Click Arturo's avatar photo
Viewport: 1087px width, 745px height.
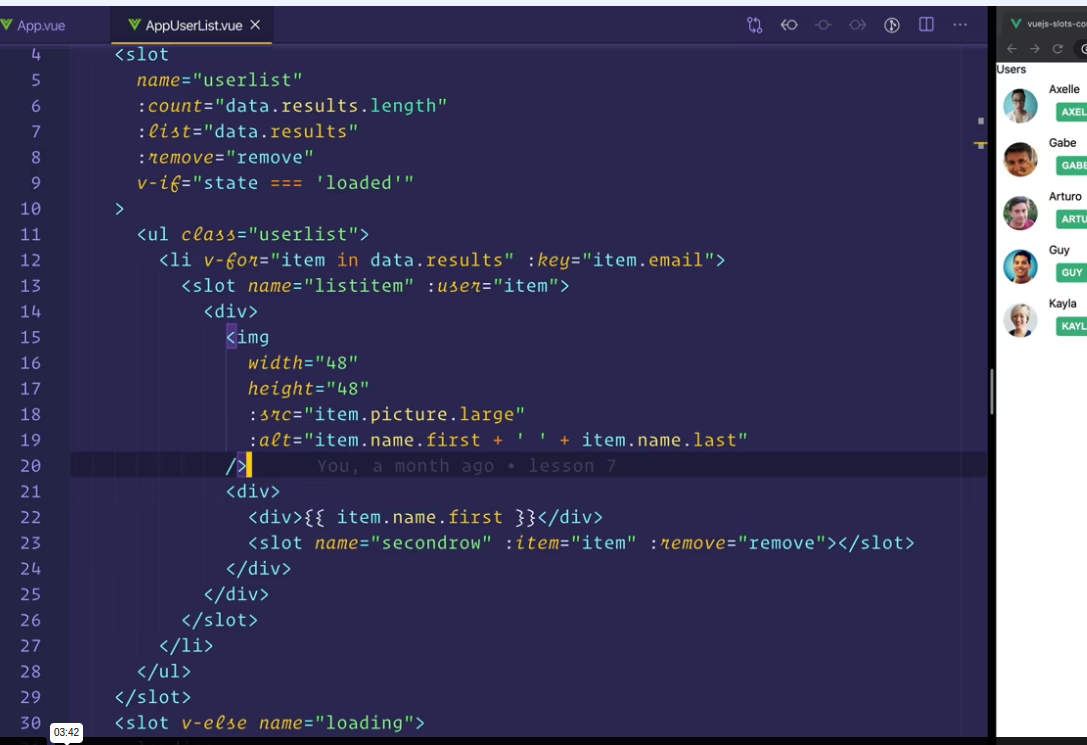pos(1020,213)
